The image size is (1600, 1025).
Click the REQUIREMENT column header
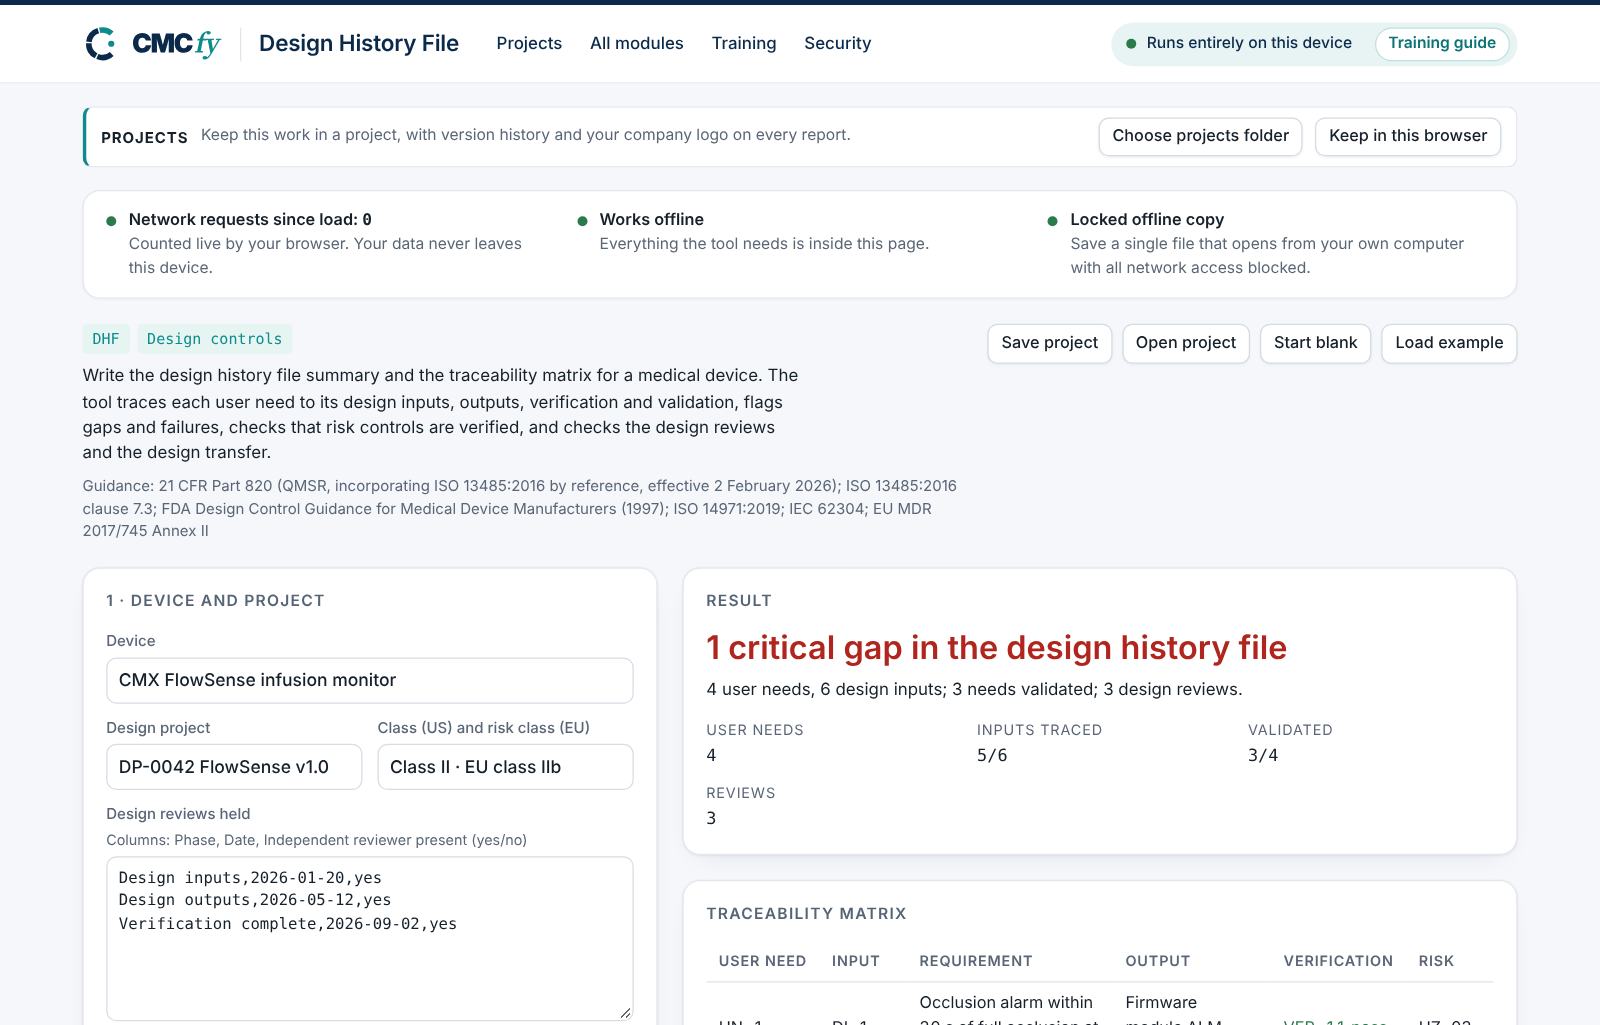pos(976,961)
